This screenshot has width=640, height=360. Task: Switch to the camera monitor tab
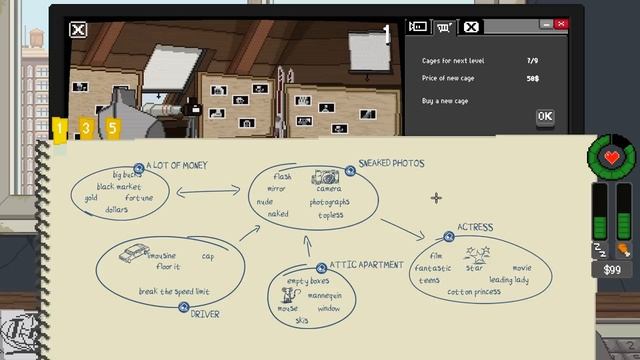click(x=418, y=27)
